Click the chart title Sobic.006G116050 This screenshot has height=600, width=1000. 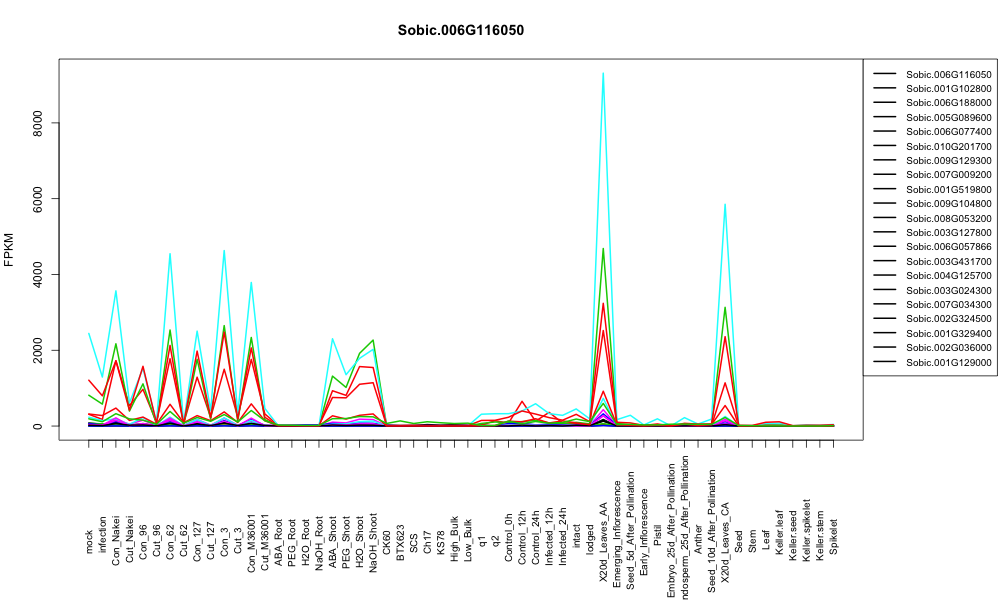460,31
